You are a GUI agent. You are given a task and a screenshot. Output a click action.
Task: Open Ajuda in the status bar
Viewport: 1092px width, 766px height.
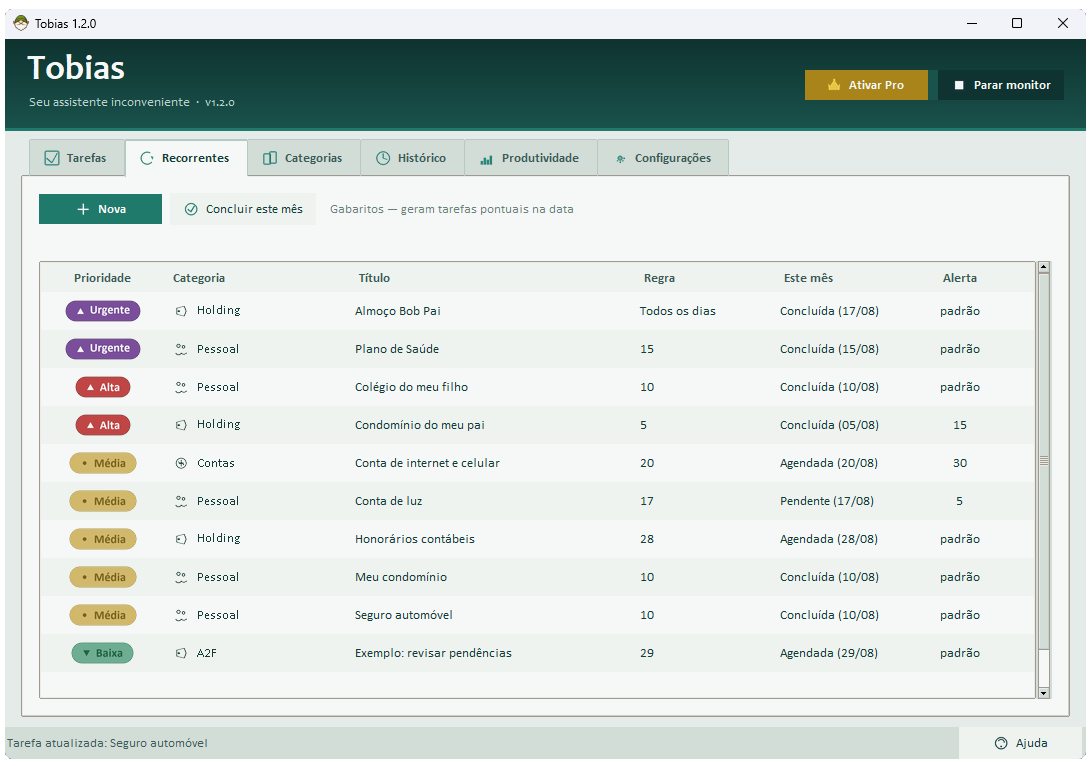(x=1022, y=743)
